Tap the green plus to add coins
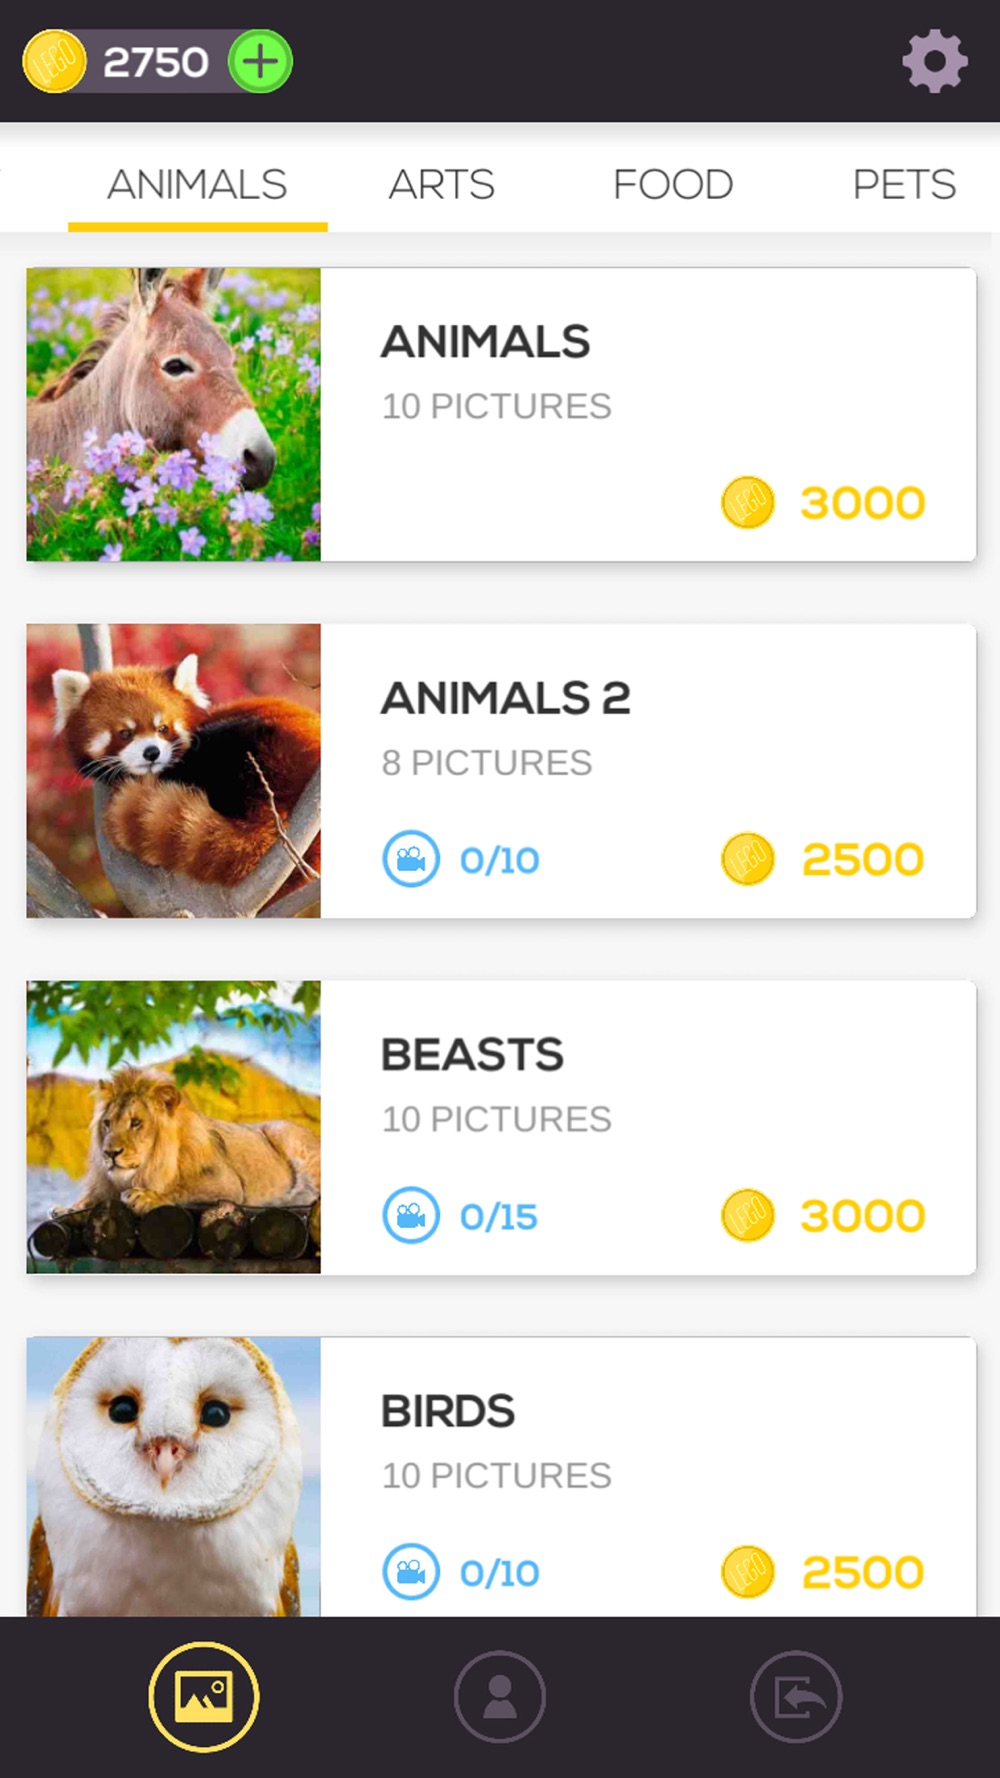The image size is (1000, 1778). click(x=260, y=61)
